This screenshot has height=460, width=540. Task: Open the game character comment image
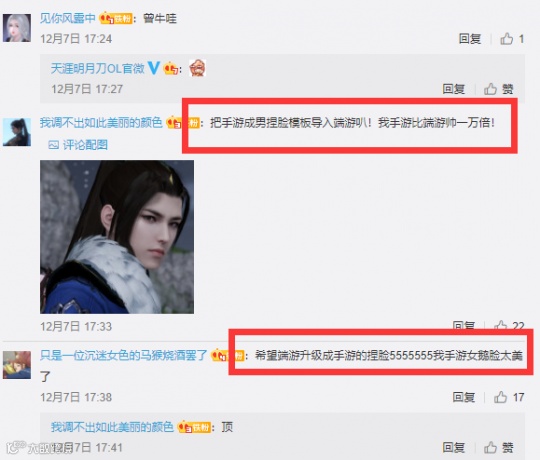[117, 237]
